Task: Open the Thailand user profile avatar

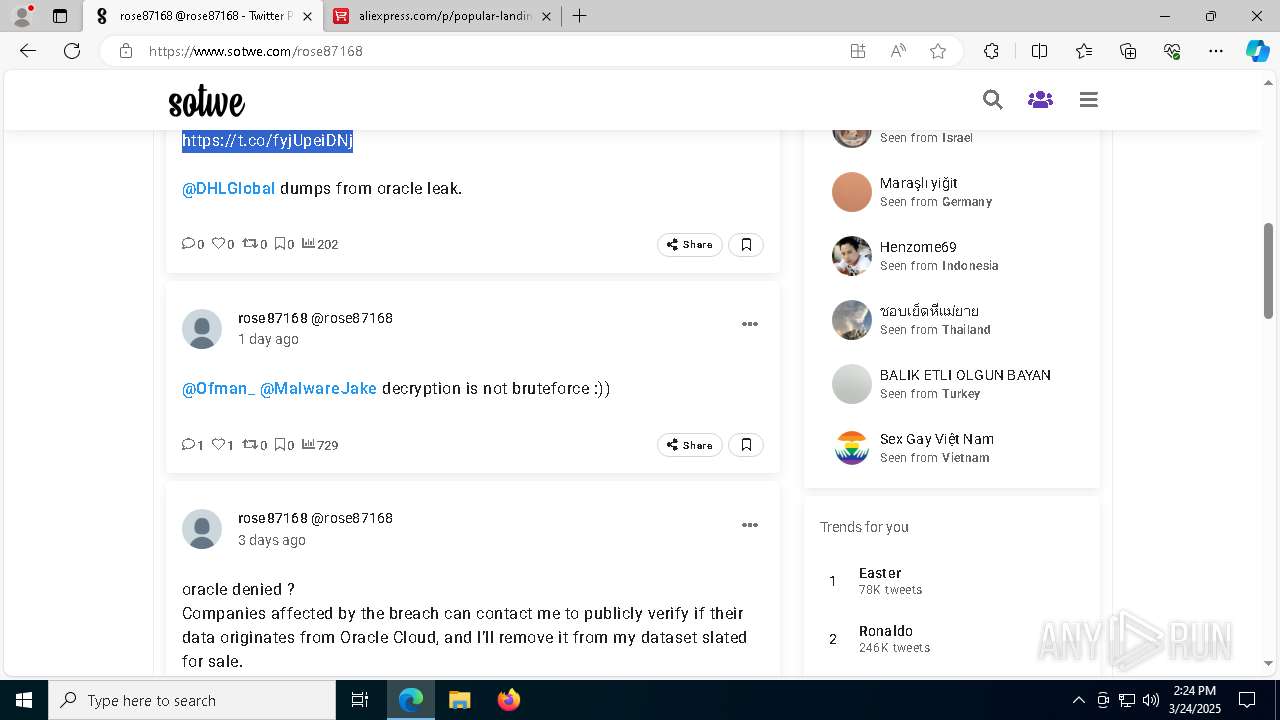Action: coord(852,320)
